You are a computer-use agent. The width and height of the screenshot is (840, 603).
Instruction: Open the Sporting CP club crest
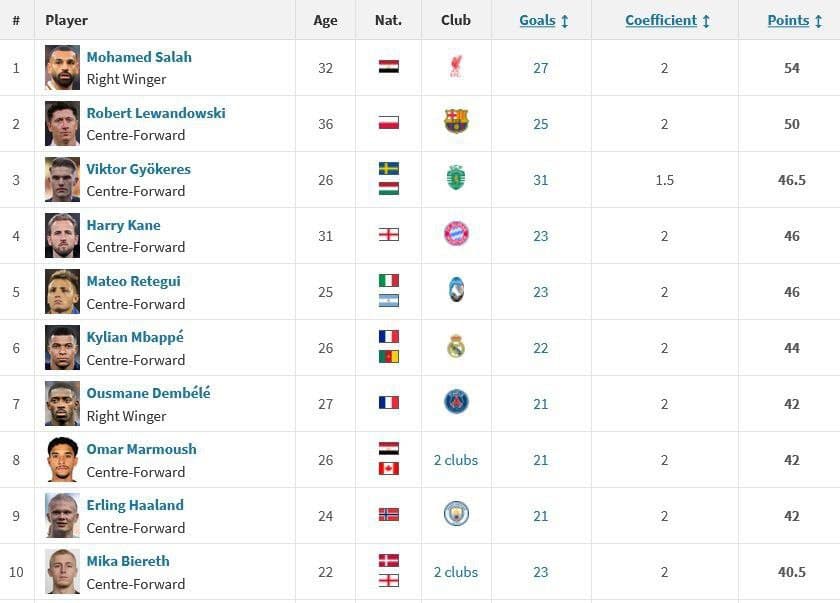(x=456, y=178)
